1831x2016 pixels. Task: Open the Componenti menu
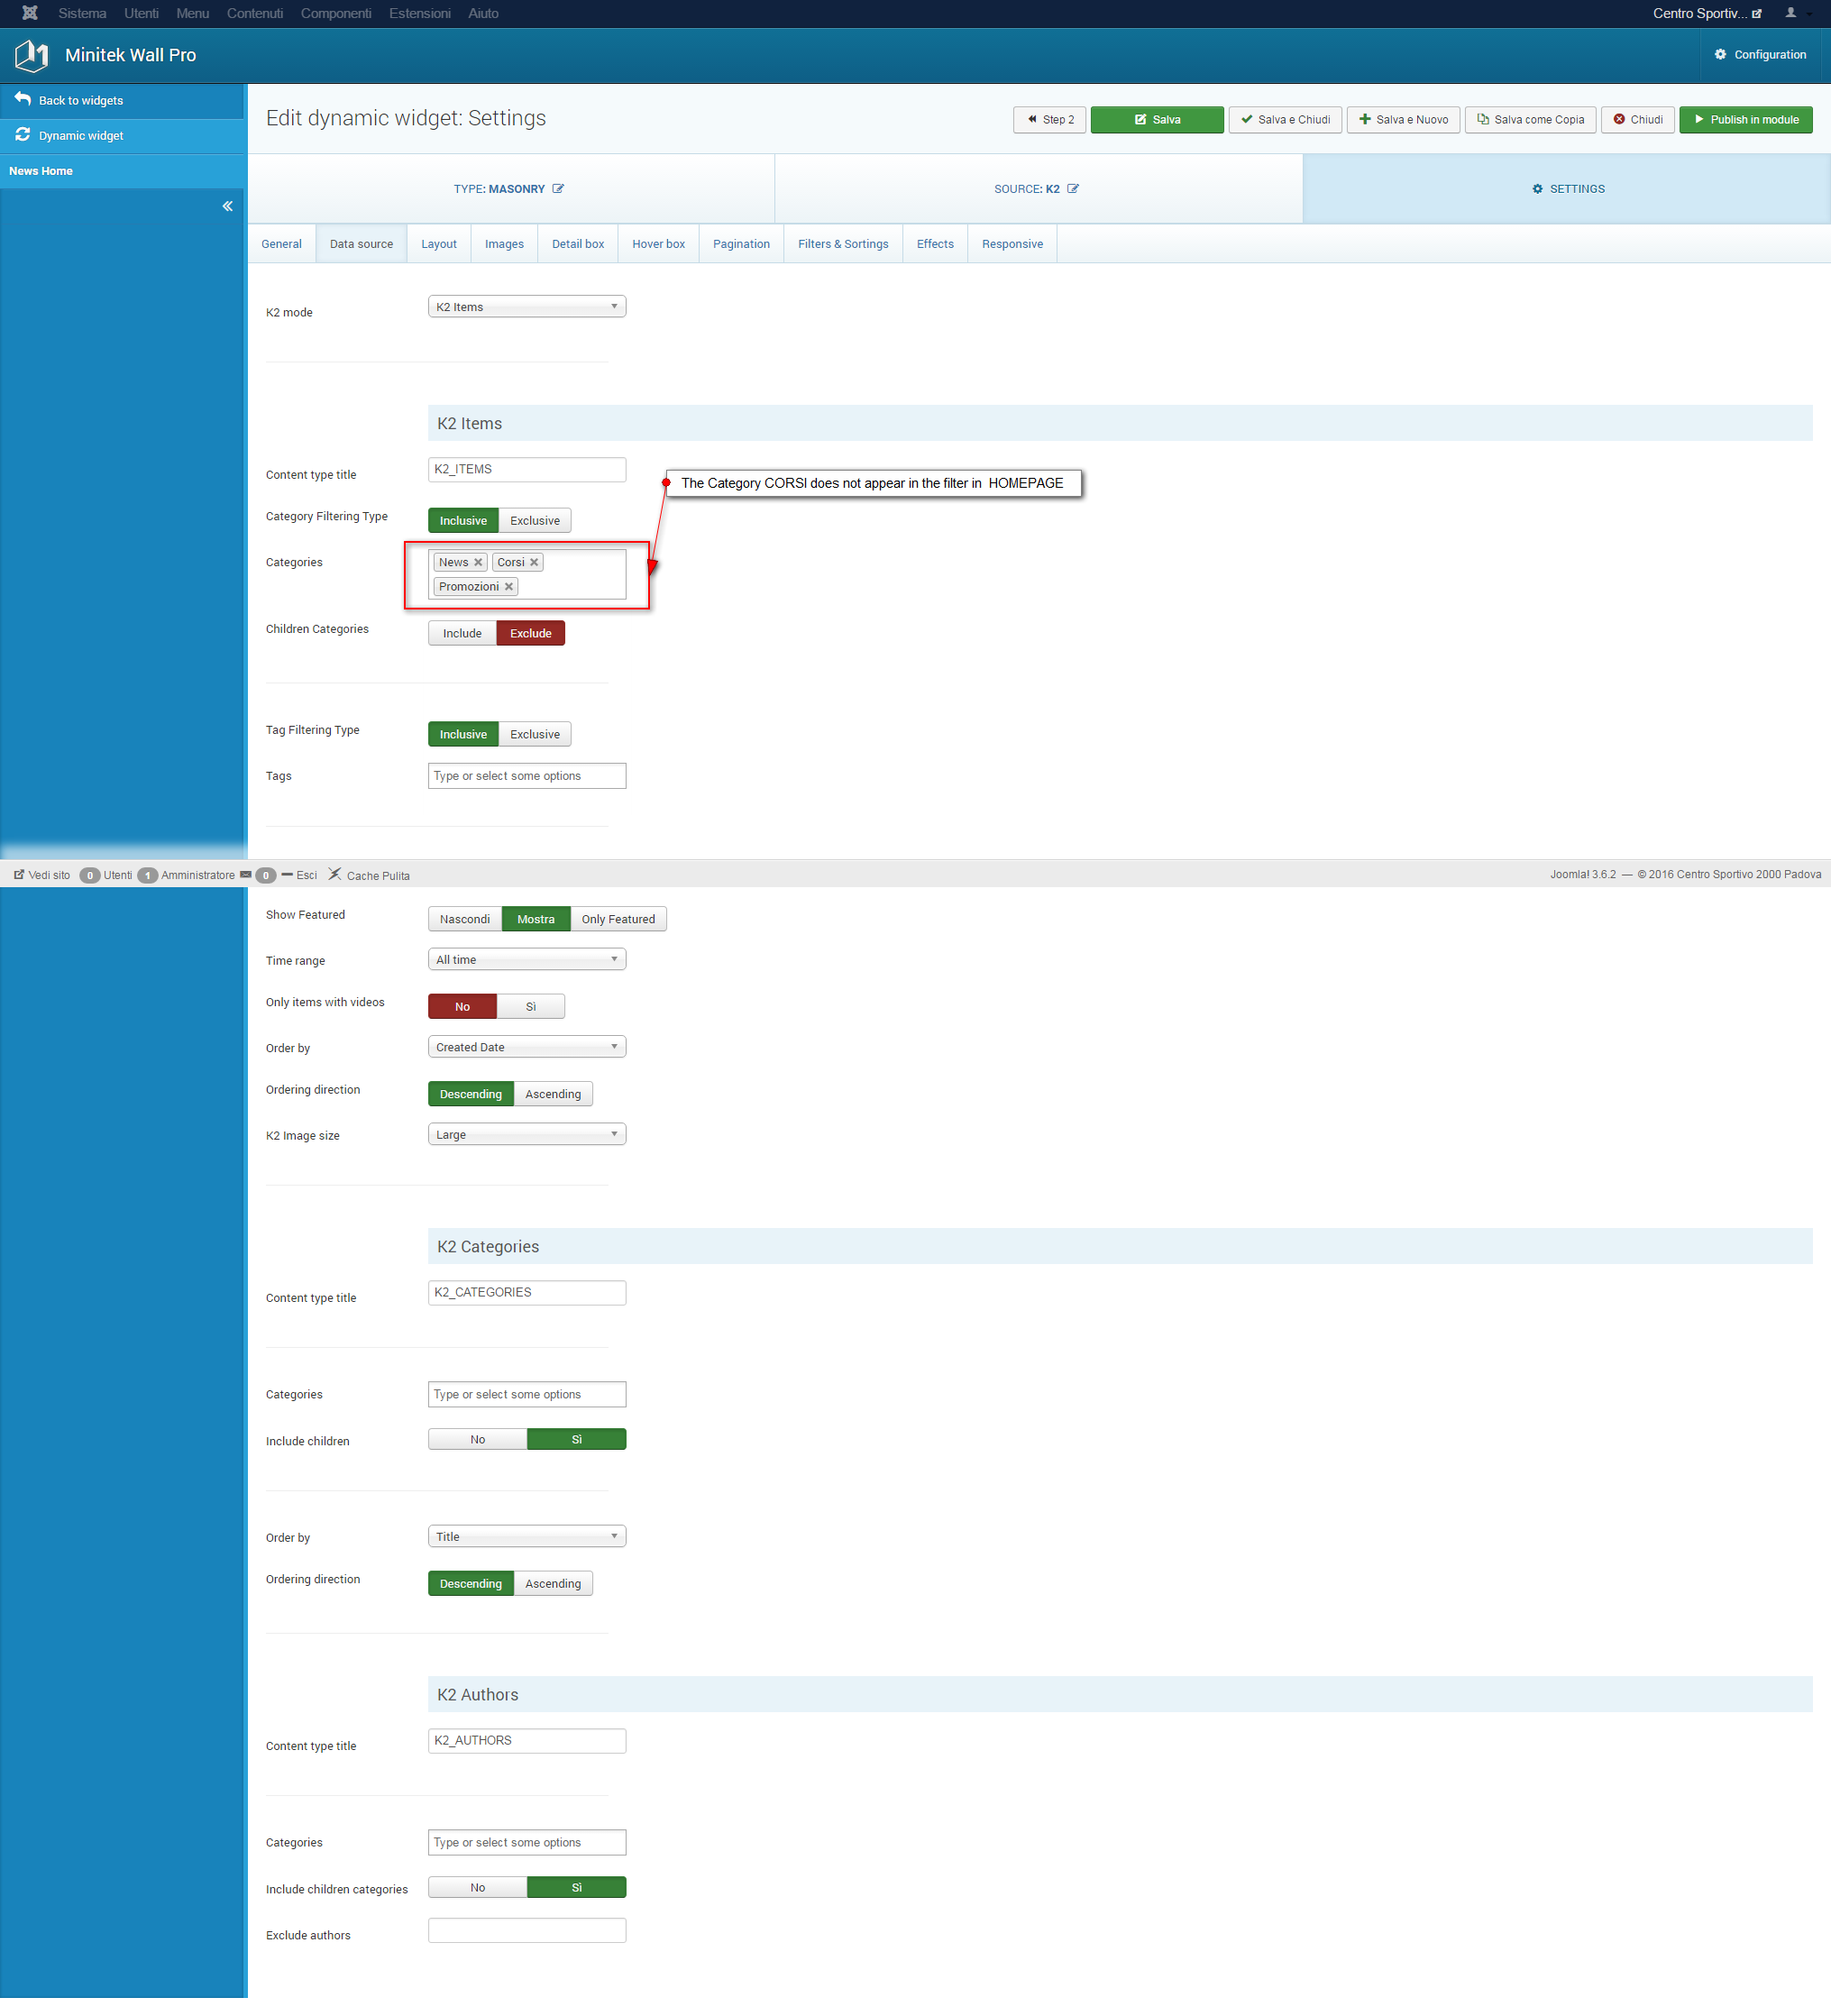point(336,13)
